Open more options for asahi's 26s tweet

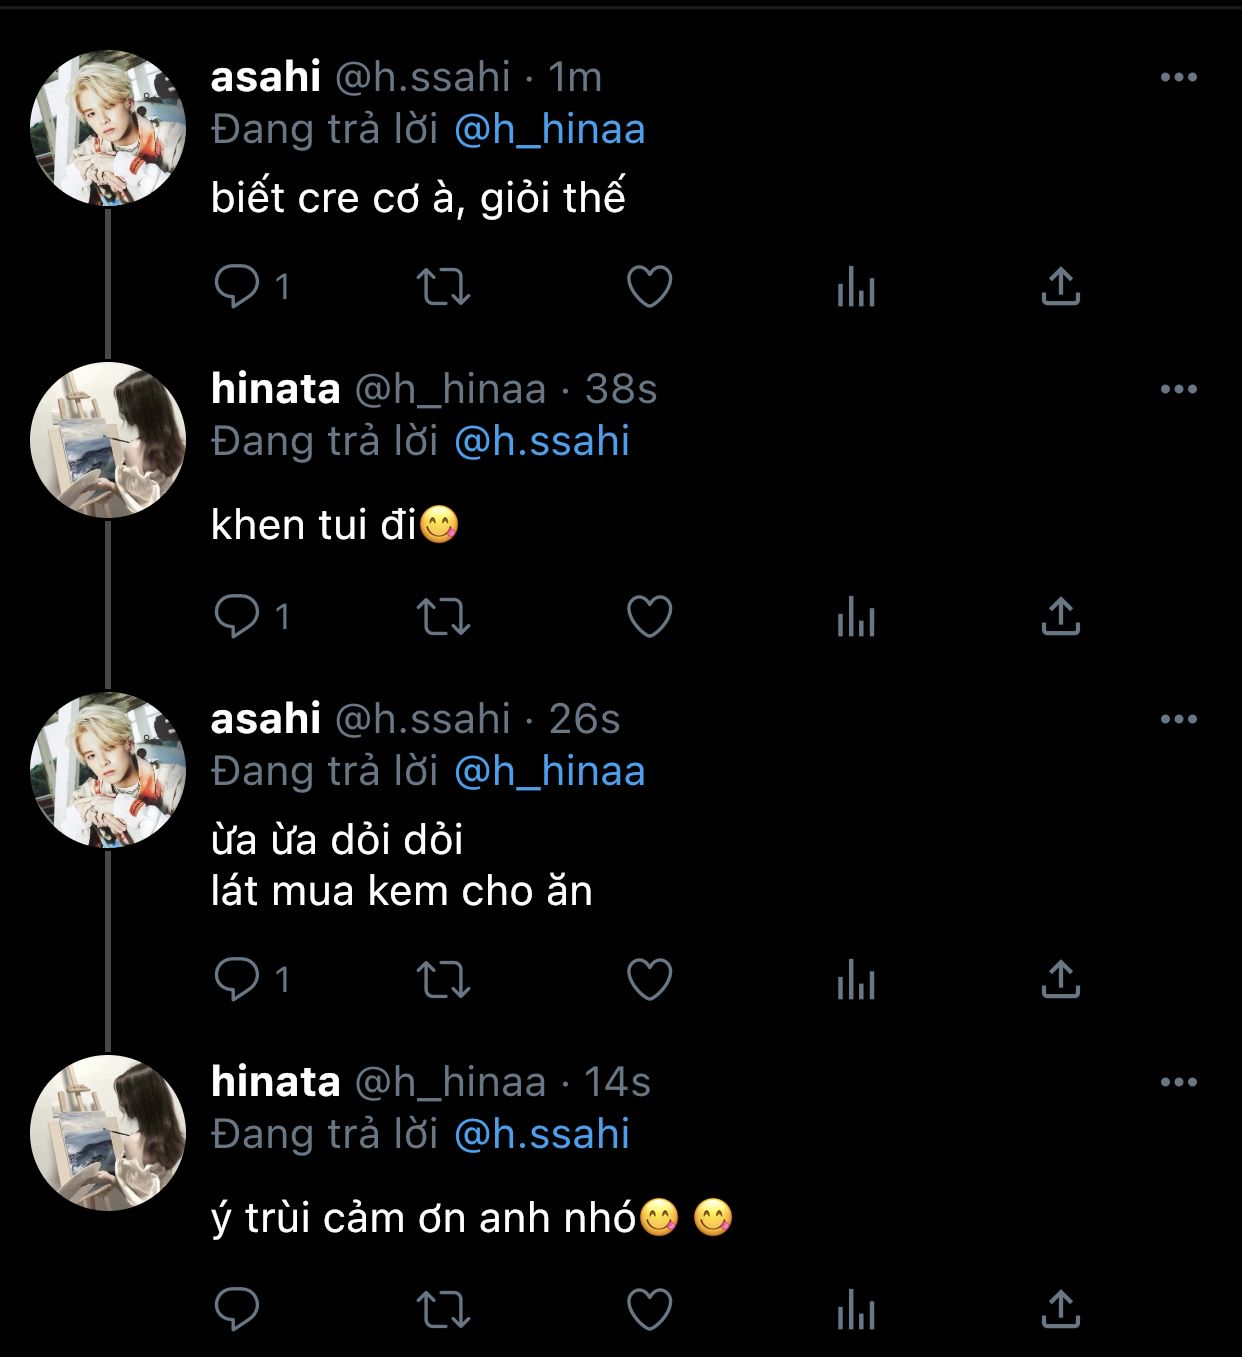pos(1178,719)
